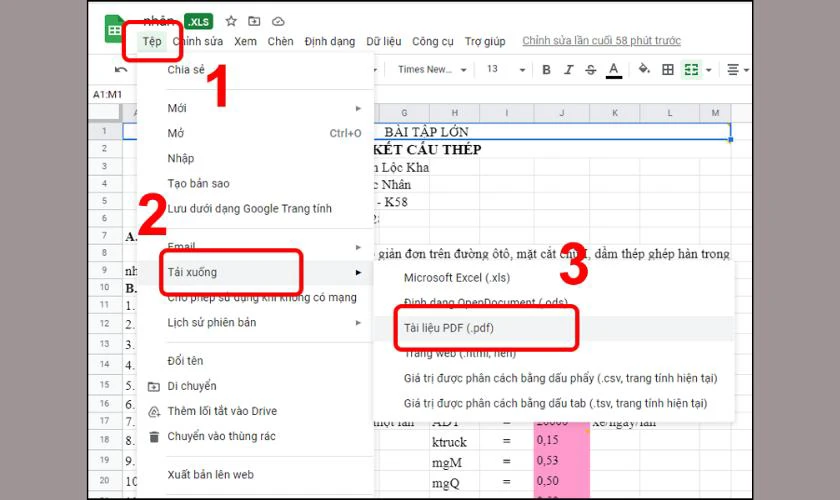Open the borders tool
Screen dimensions: 840x500
[668, 70]
